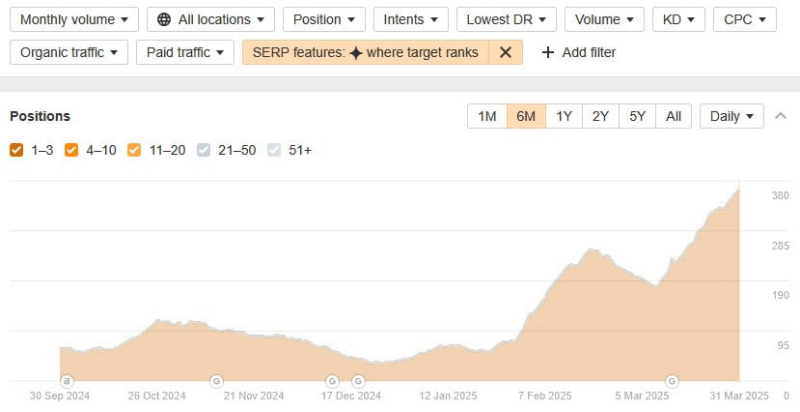The image size is (800, 412).
Task: Enable the 21–50 positions checkbox
Action: click(204, 150)
